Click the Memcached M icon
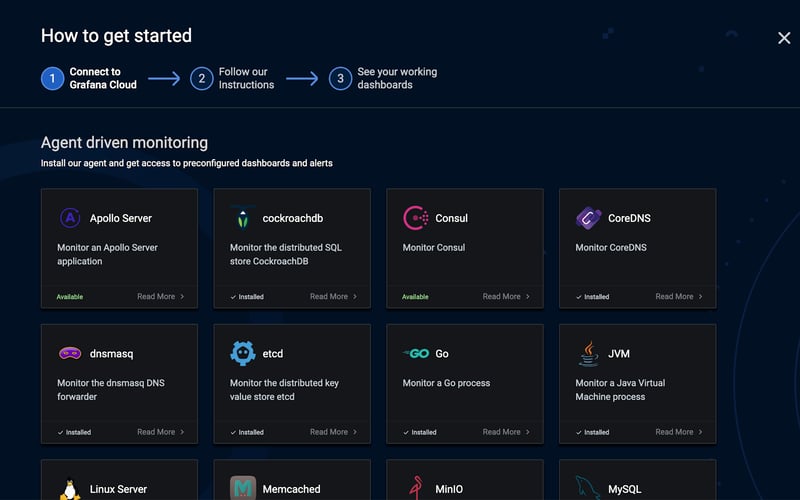800x500 pixels. point(243,488)
